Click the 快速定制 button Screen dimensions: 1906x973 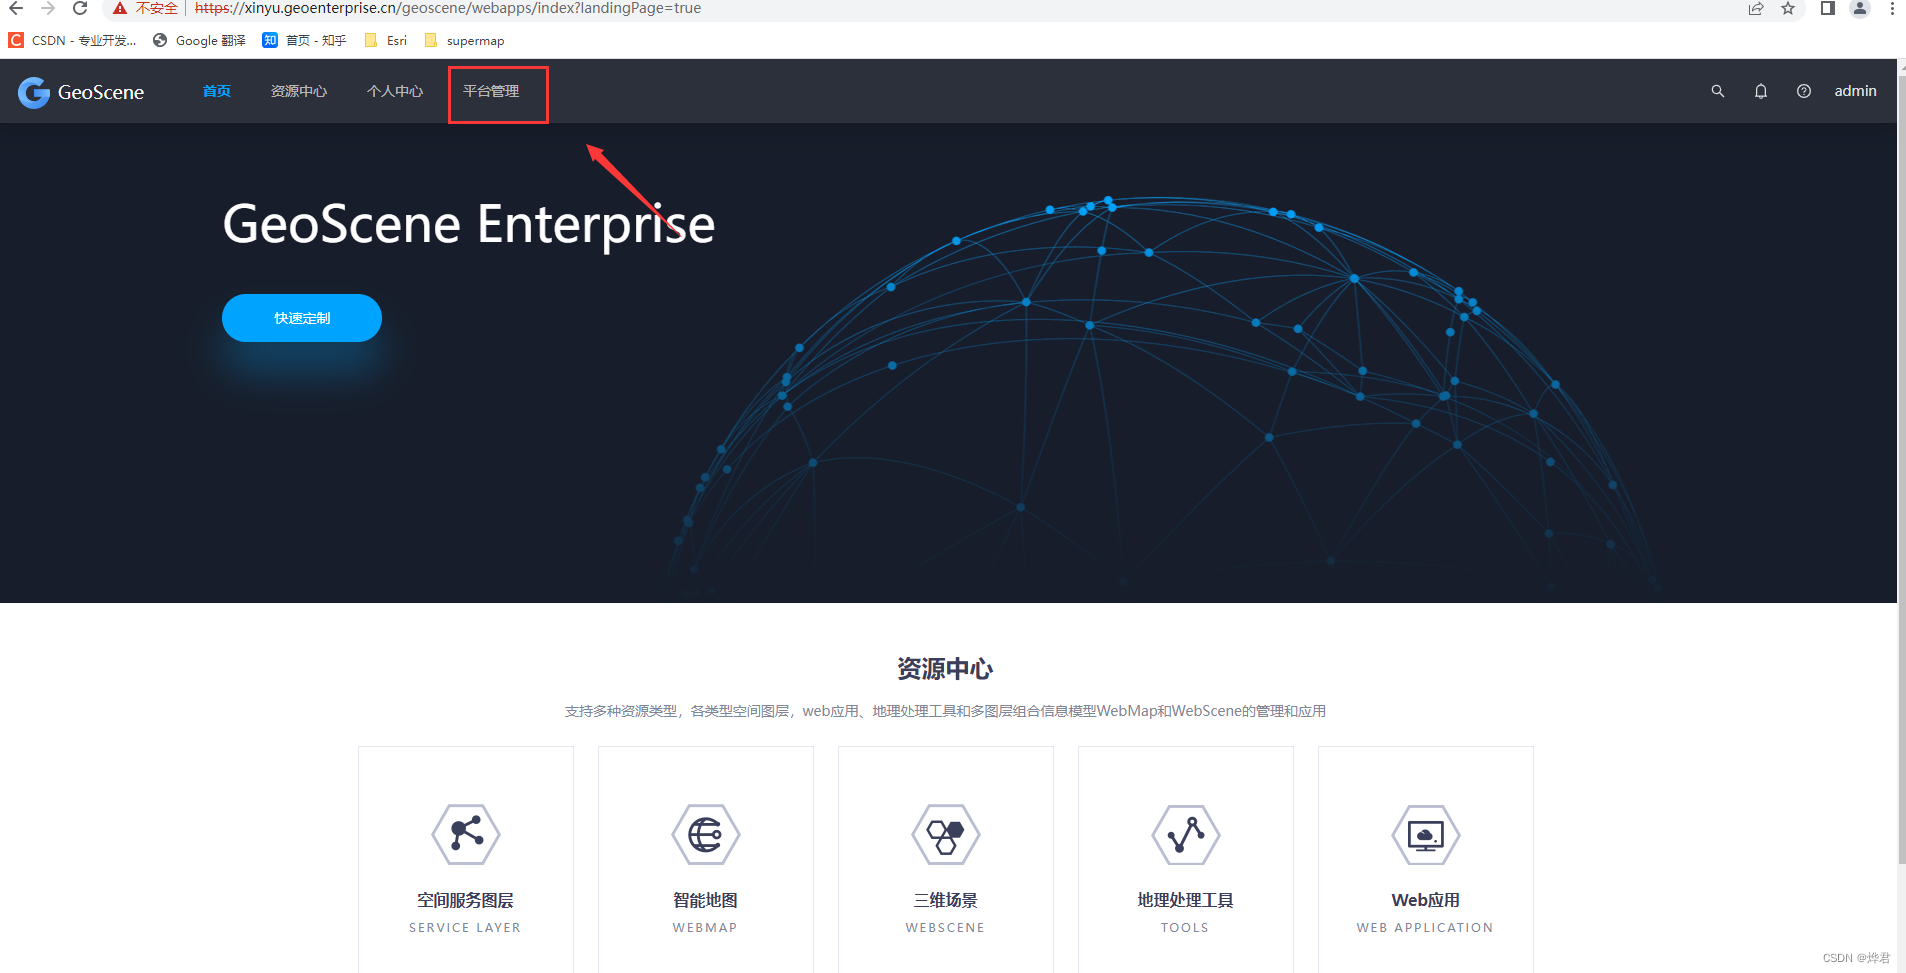pos(302,318)
